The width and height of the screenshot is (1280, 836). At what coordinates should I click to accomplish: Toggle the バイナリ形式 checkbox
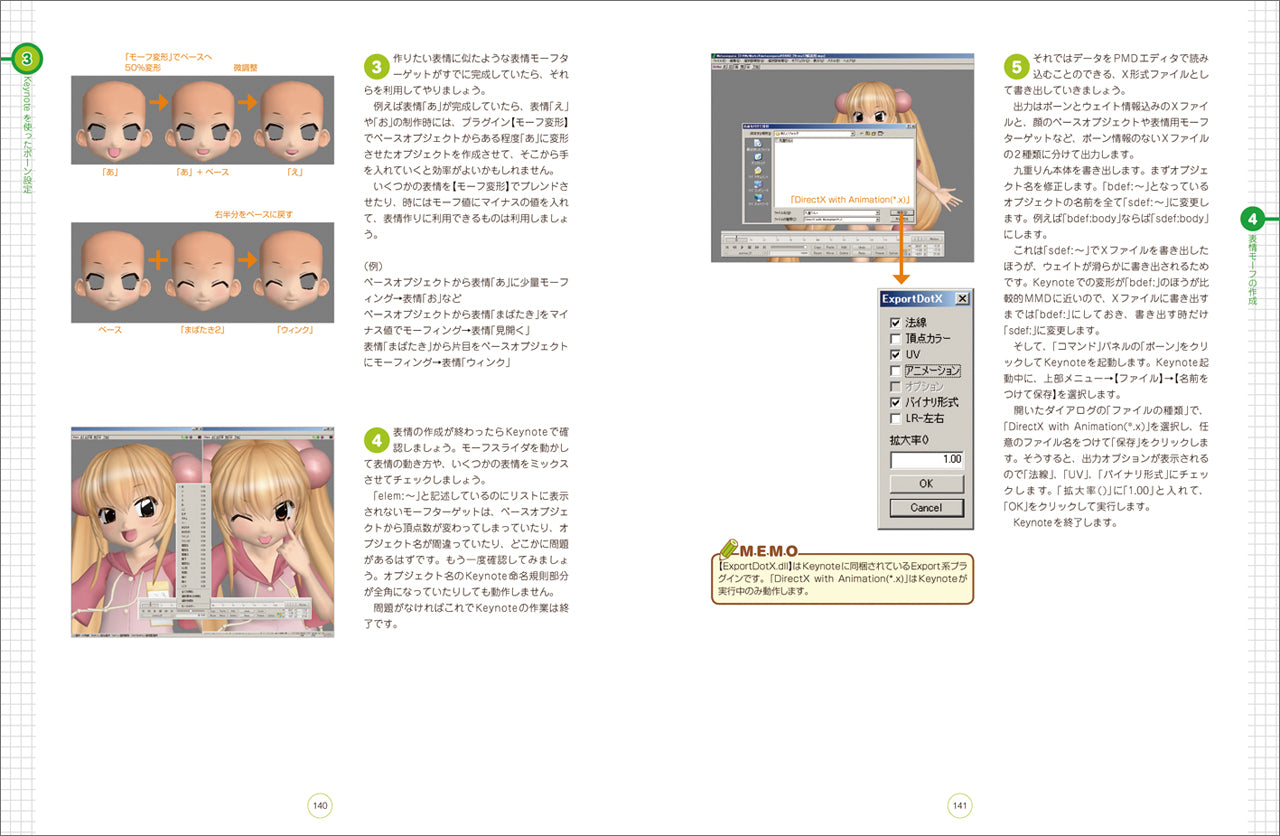(895, 402)
